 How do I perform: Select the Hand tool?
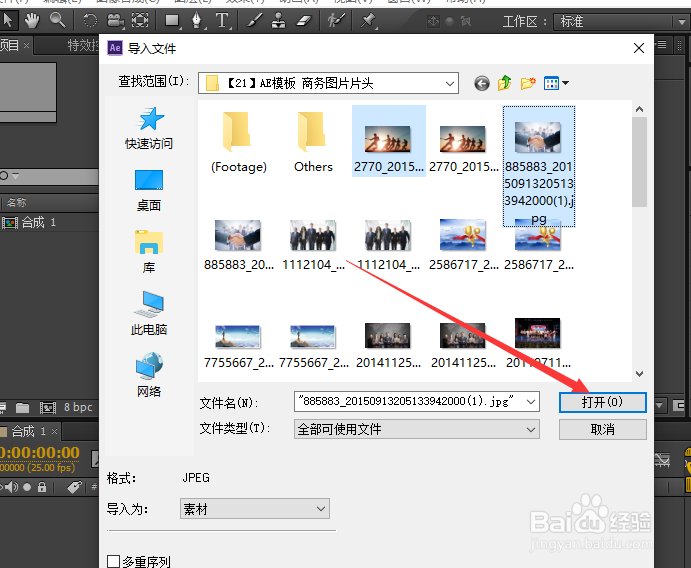point(32,20)
